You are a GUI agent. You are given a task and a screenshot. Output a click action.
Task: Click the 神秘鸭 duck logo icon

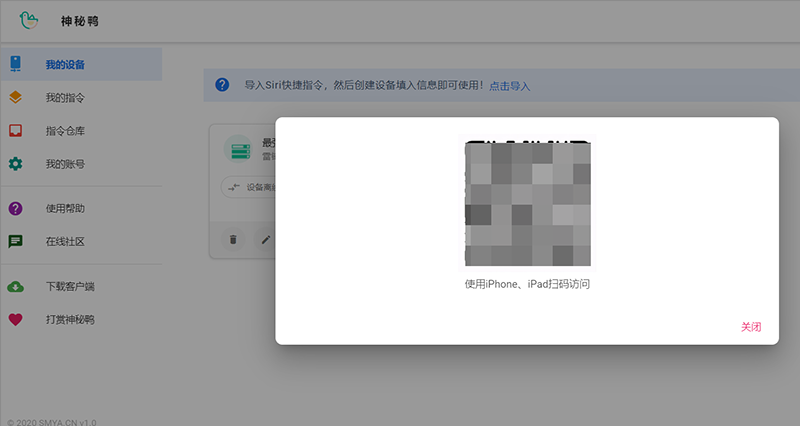[29, 20]
